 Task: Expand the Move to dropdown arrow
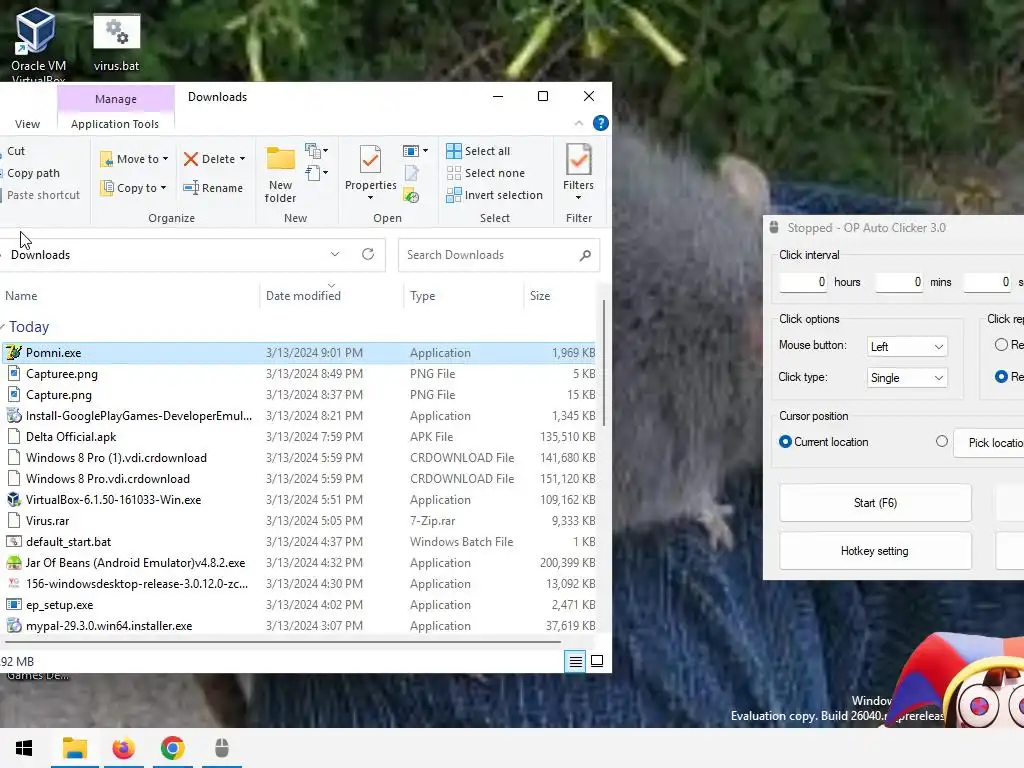(165, 159)
